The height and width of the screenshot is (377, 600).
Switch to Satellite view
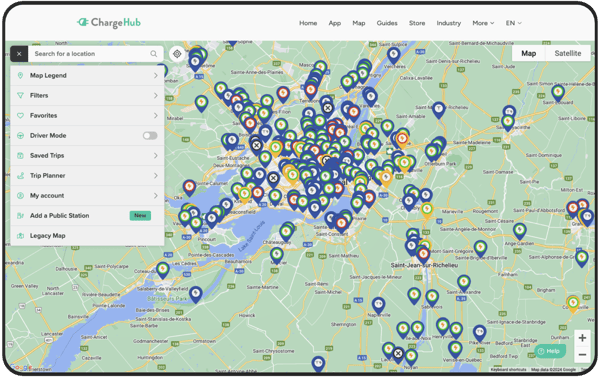point(568,54)
